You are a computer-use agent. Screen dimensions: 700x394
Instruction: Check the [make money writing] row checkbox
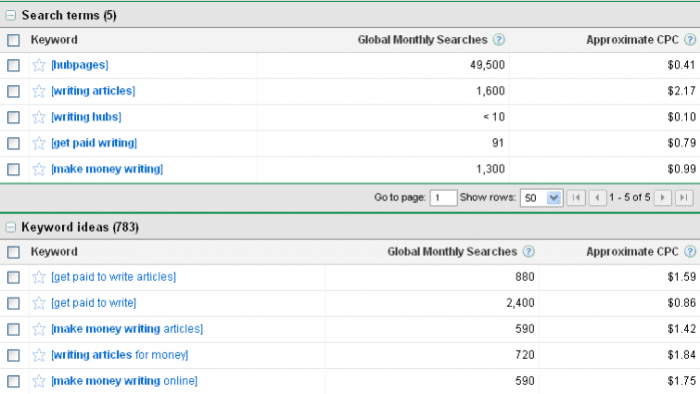(13, 169)
